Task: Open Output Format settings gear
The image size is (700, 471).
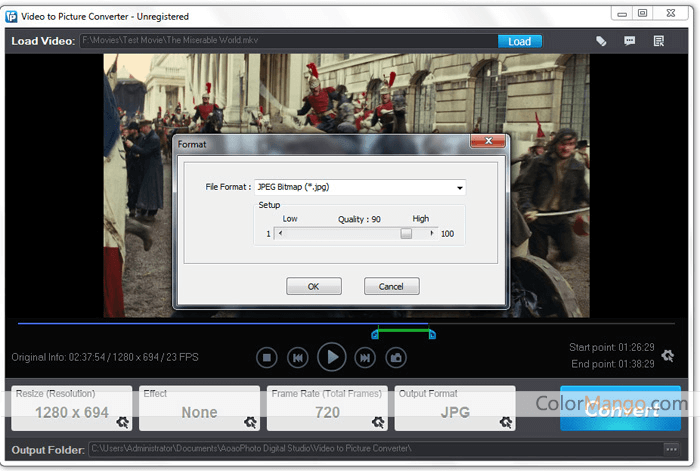Action: click(x=506, y=421)
